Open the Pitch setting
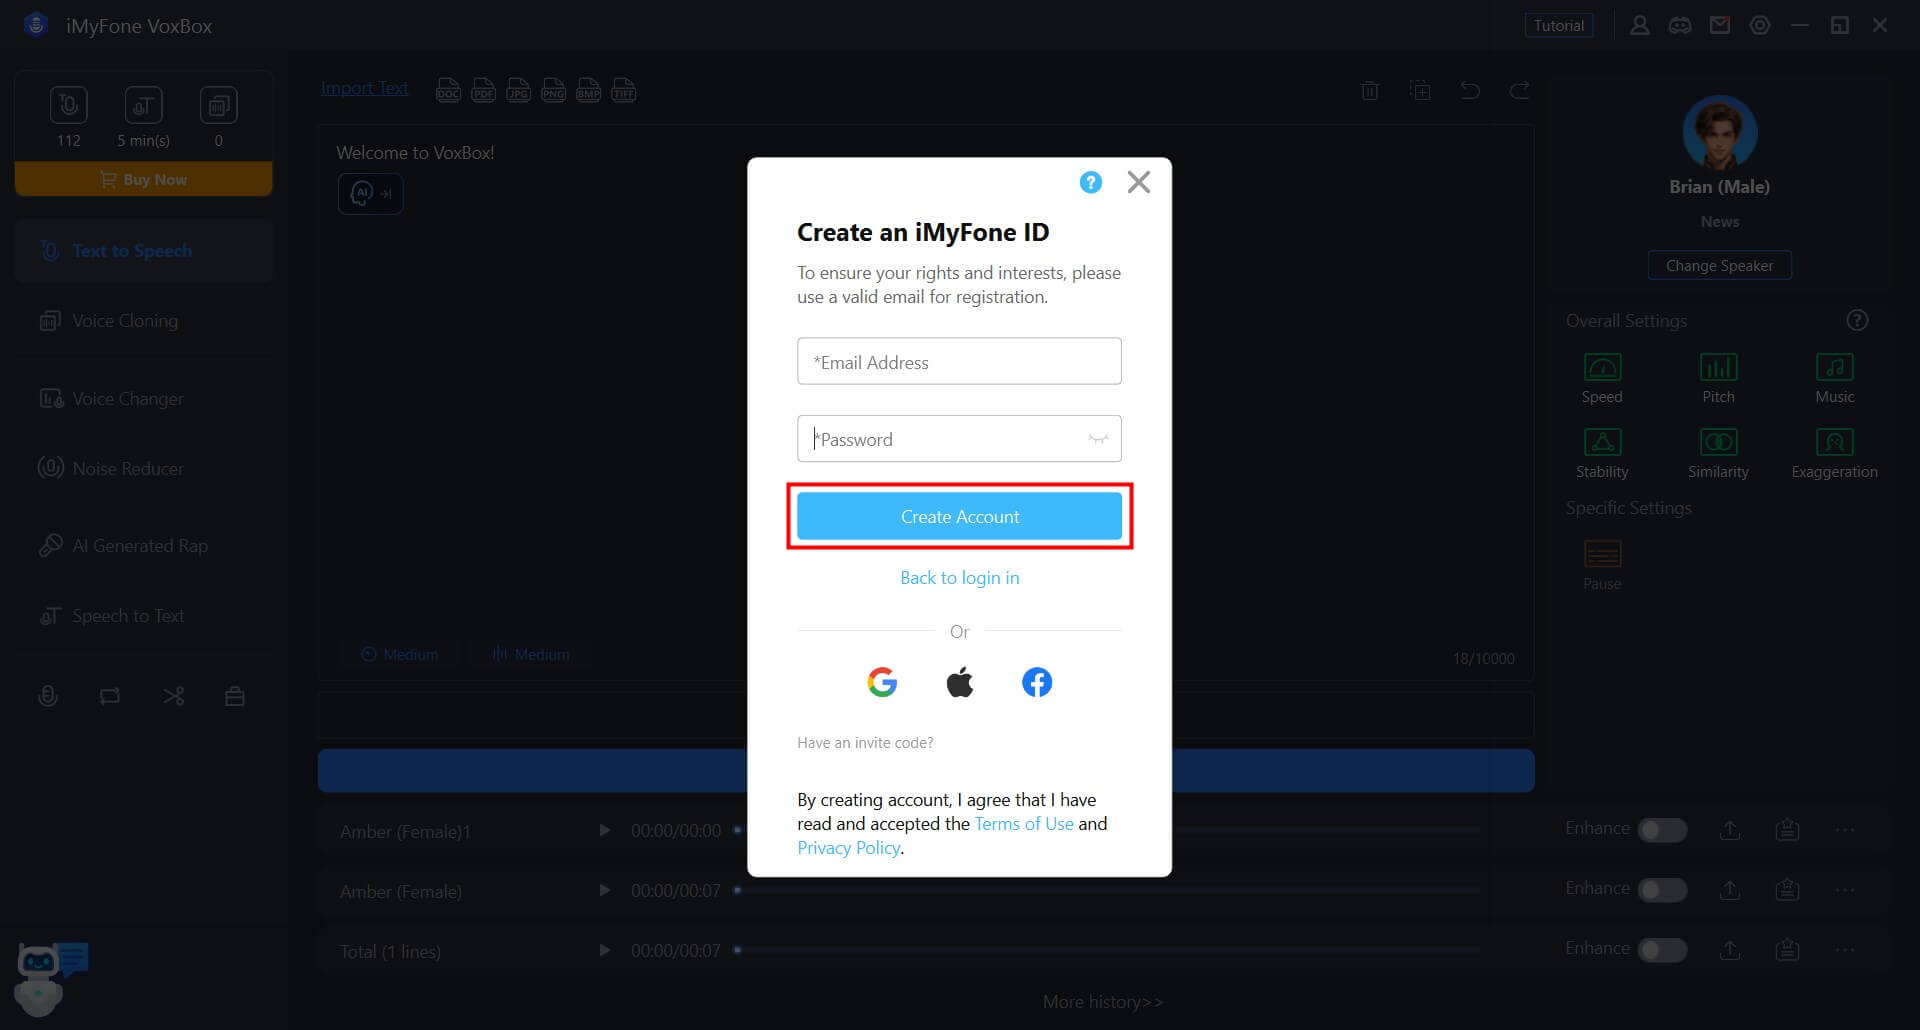The image size is (1920, 1030). (1718, 378)
